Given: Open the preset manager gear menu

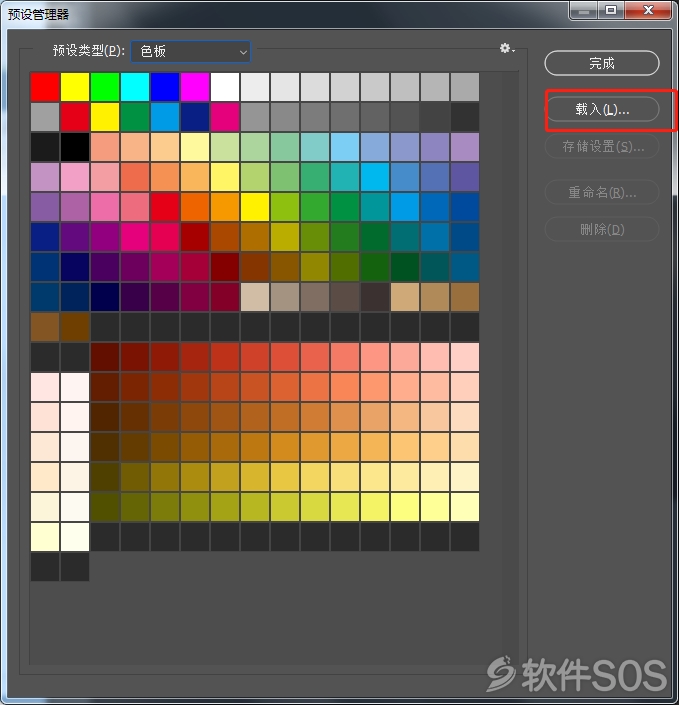Looking at the screenshot, I should tap(507, 49).
